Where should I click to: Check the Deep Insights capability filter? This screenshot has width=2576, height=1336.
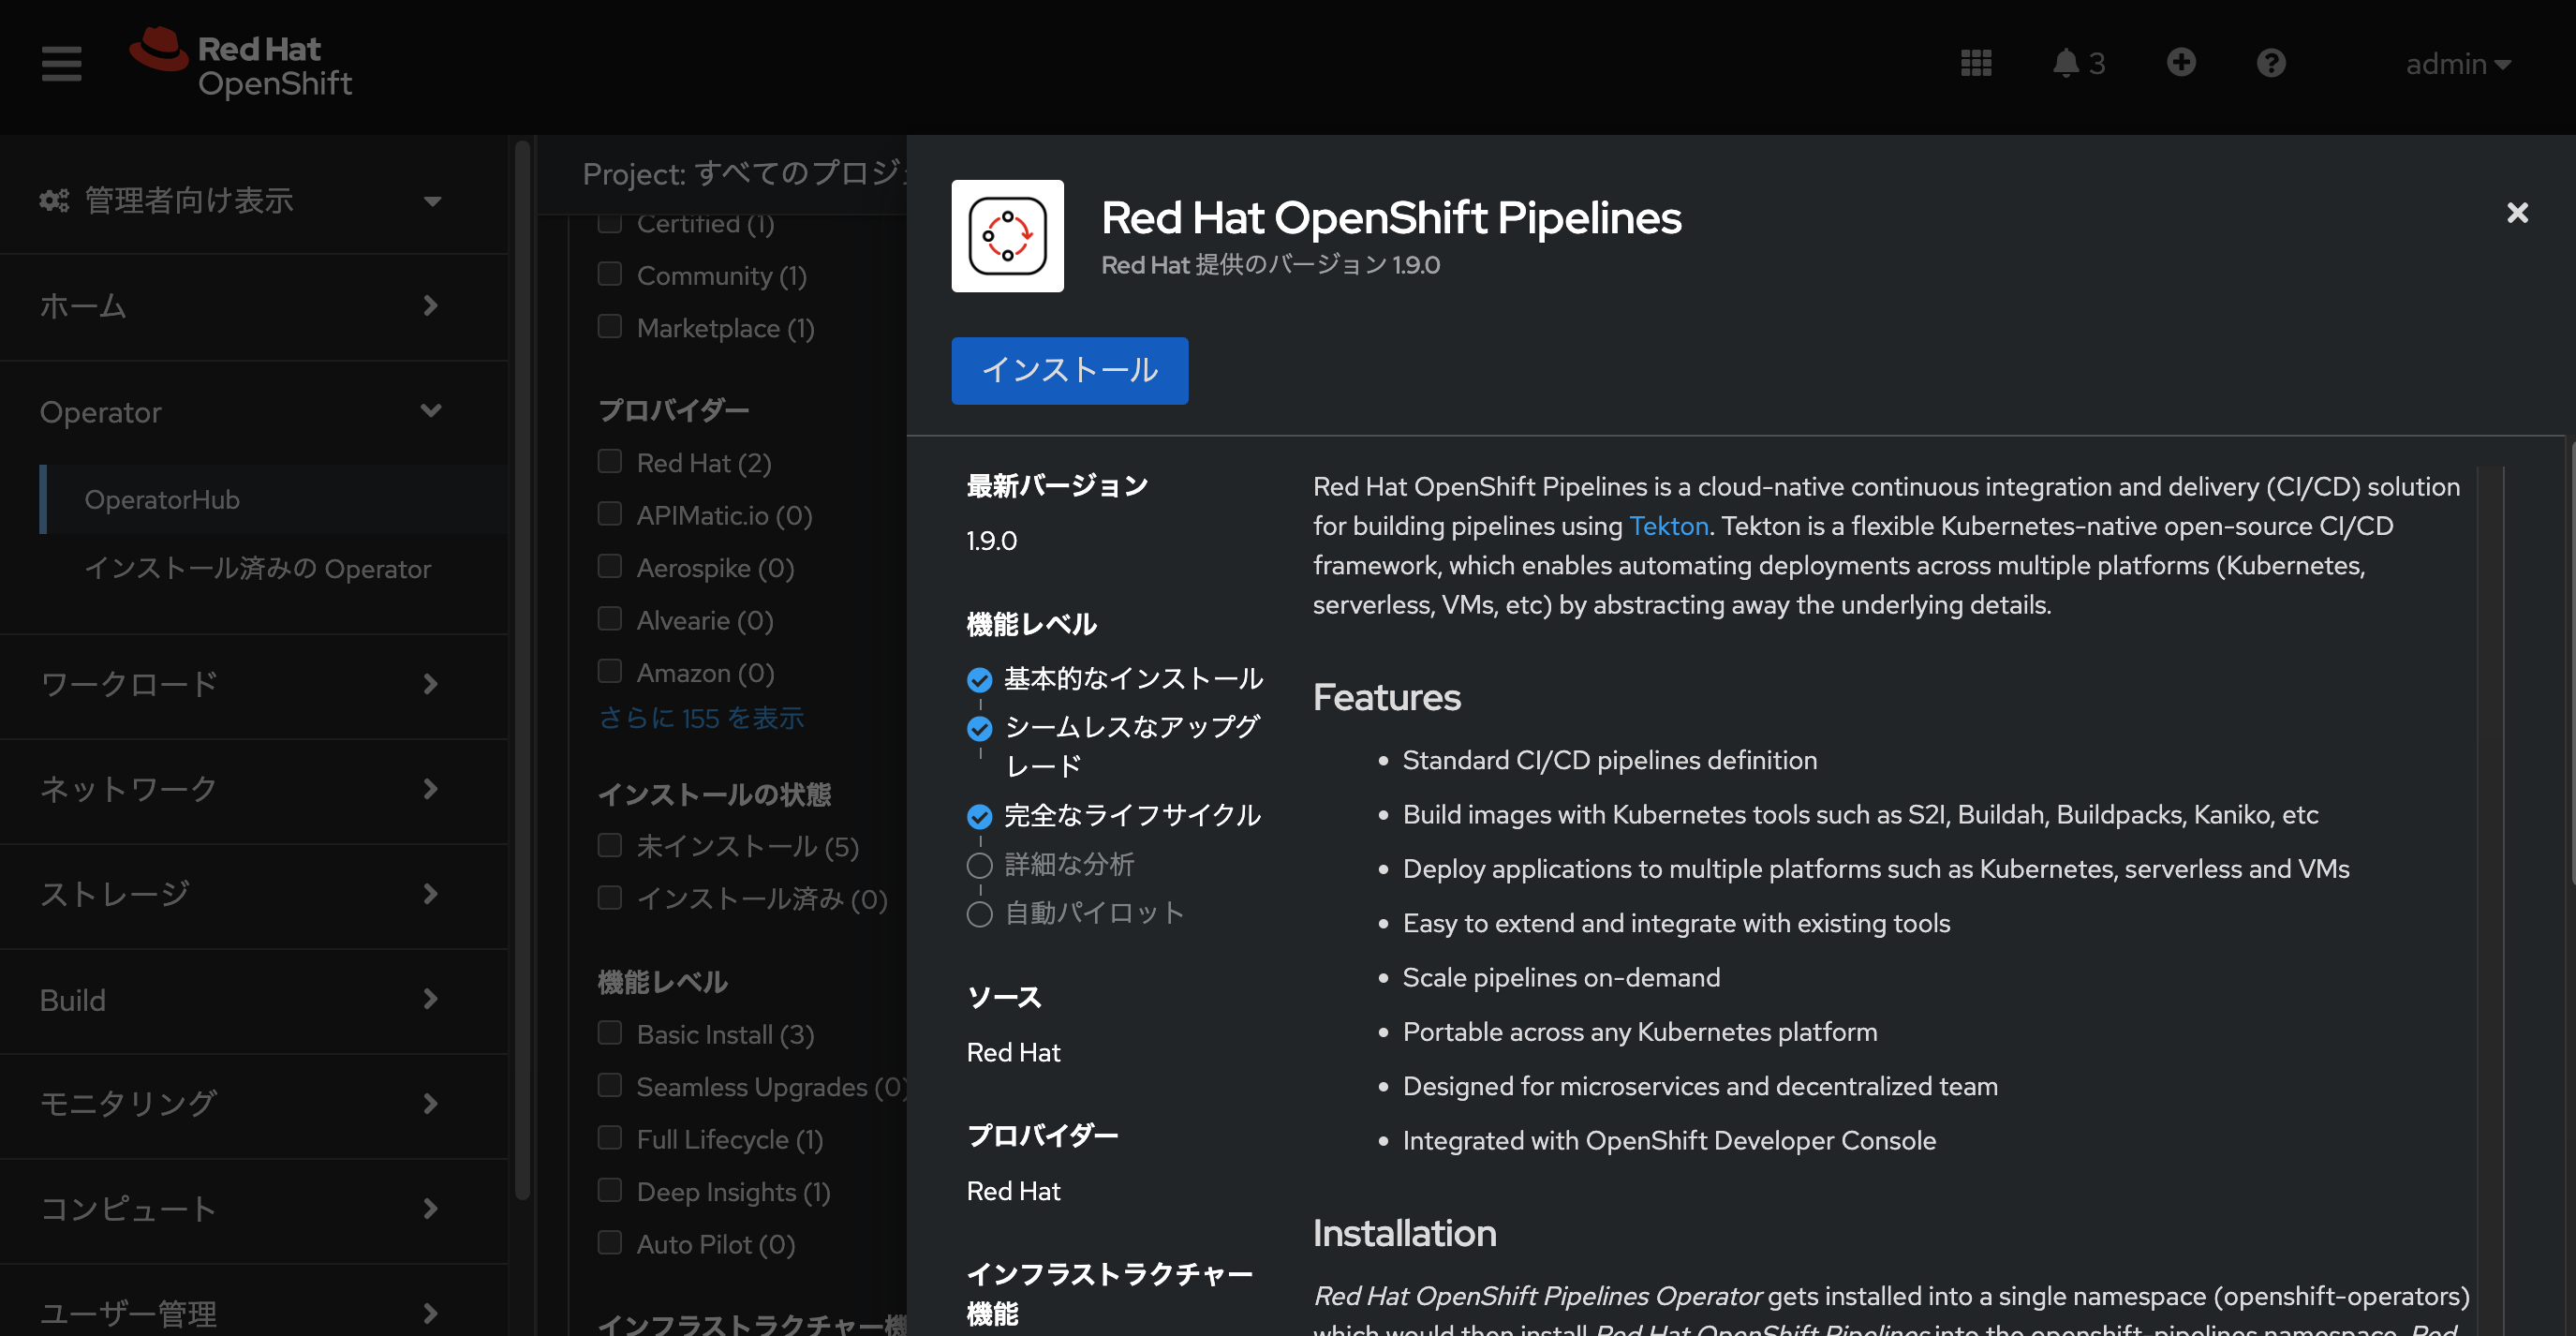click(x=609, y=1191)
